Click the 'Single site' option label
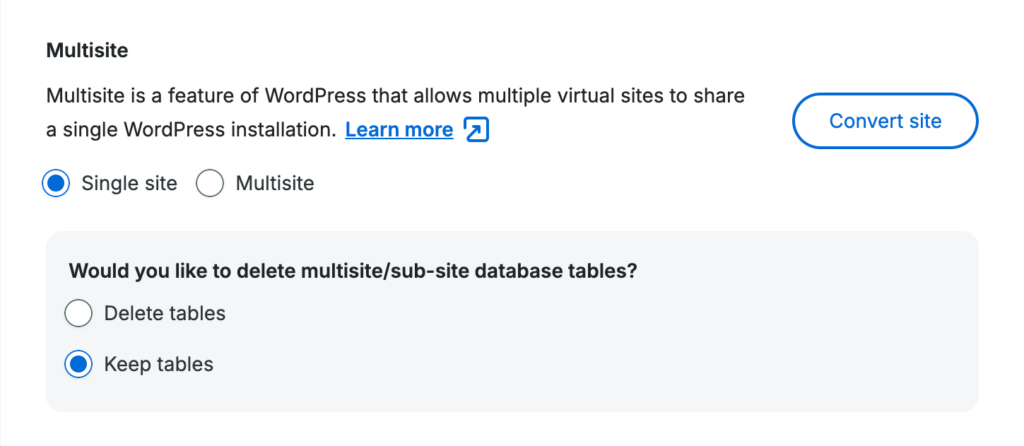The width and height of the screenshot is (1024, 446). [x=129, y=184]
